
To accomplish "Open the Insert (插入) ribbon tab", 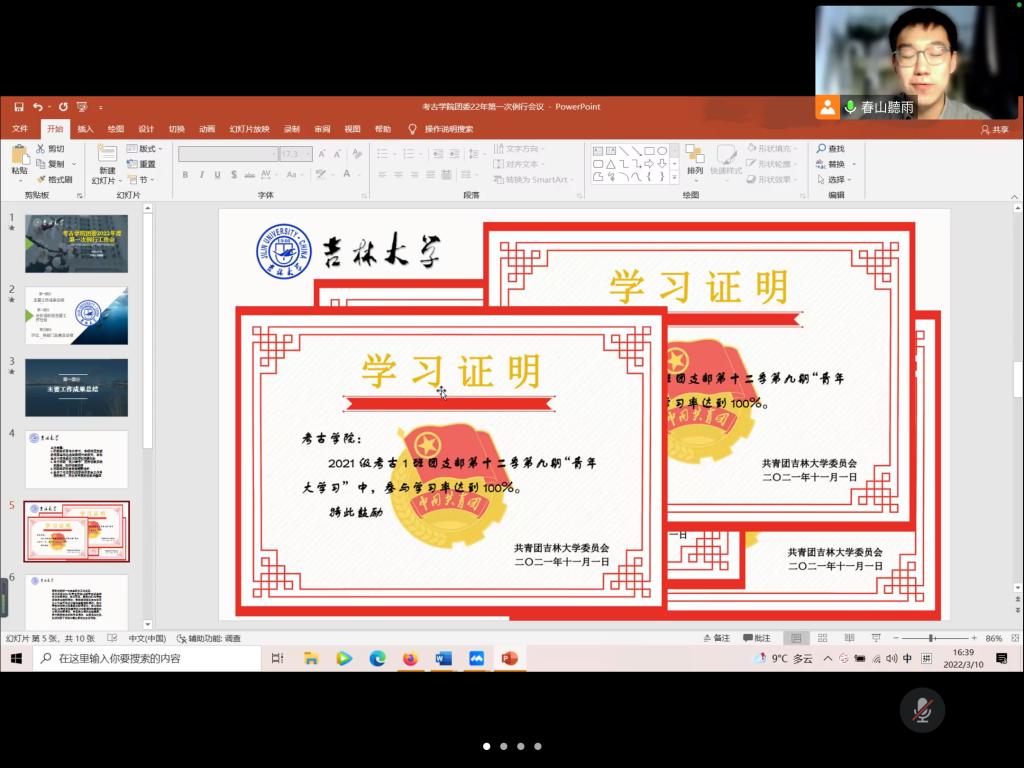I will point(85,129).
